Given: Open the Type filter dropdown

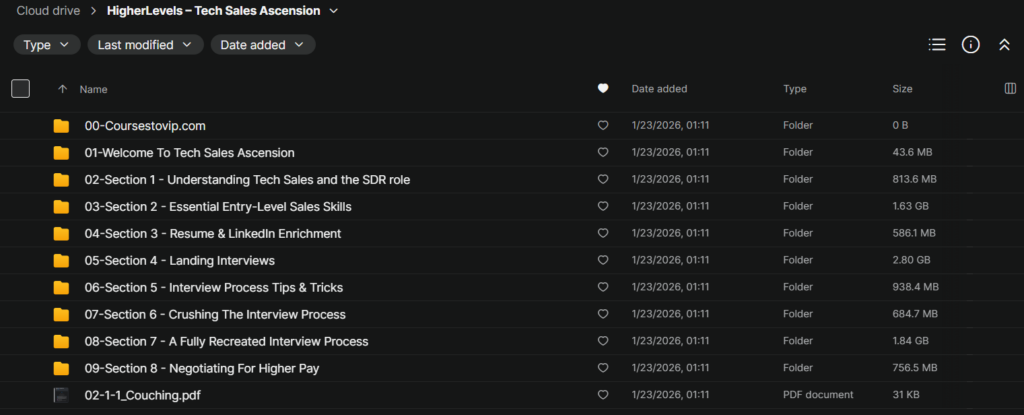Looking at the screenshot, I should click(47, 45).
